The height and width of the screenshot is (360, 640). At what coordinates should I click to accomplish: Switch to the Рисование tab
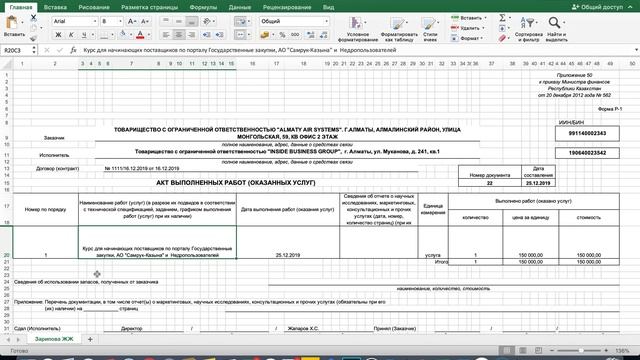(94, 7)
